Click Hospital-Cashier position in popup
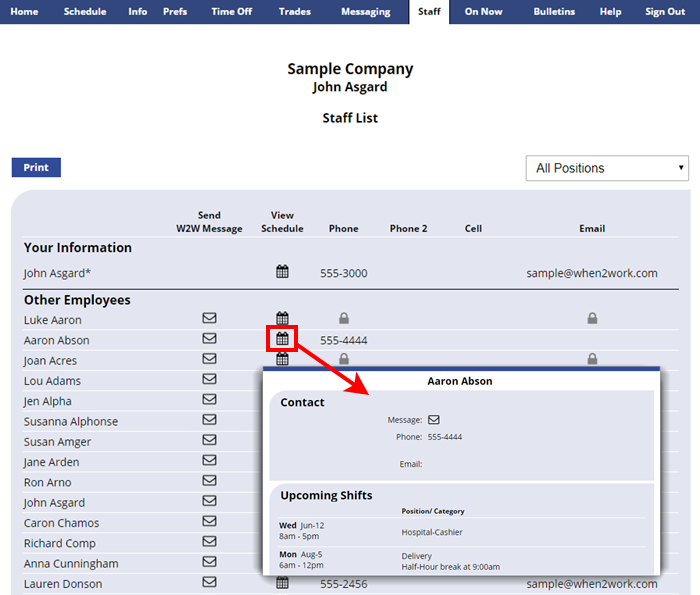 [432, 532]
